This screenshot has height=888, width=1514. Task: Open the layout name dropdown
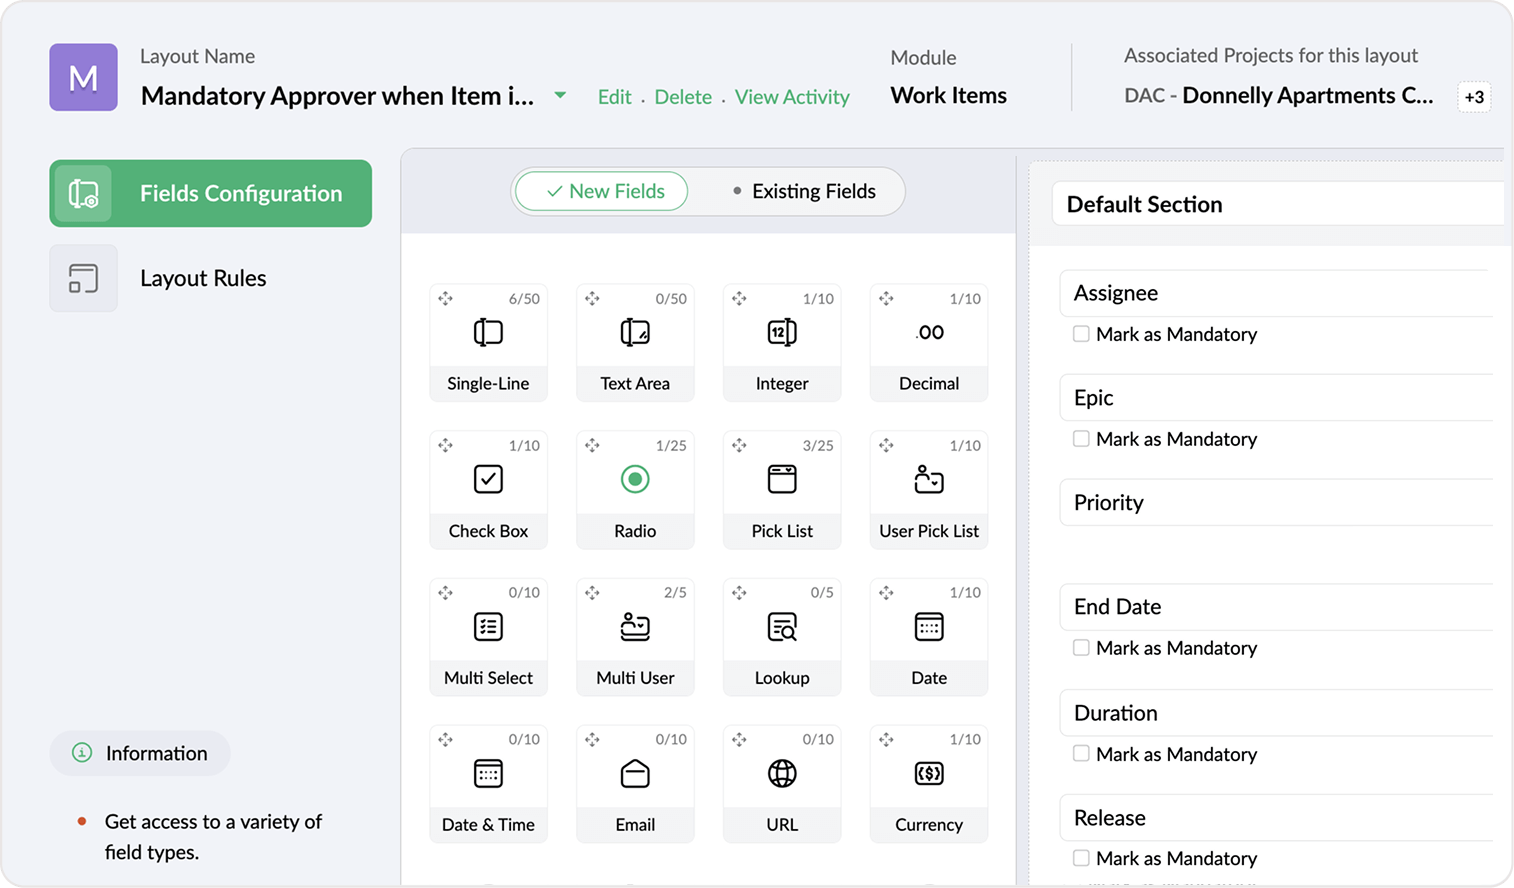tap(560, 95)
